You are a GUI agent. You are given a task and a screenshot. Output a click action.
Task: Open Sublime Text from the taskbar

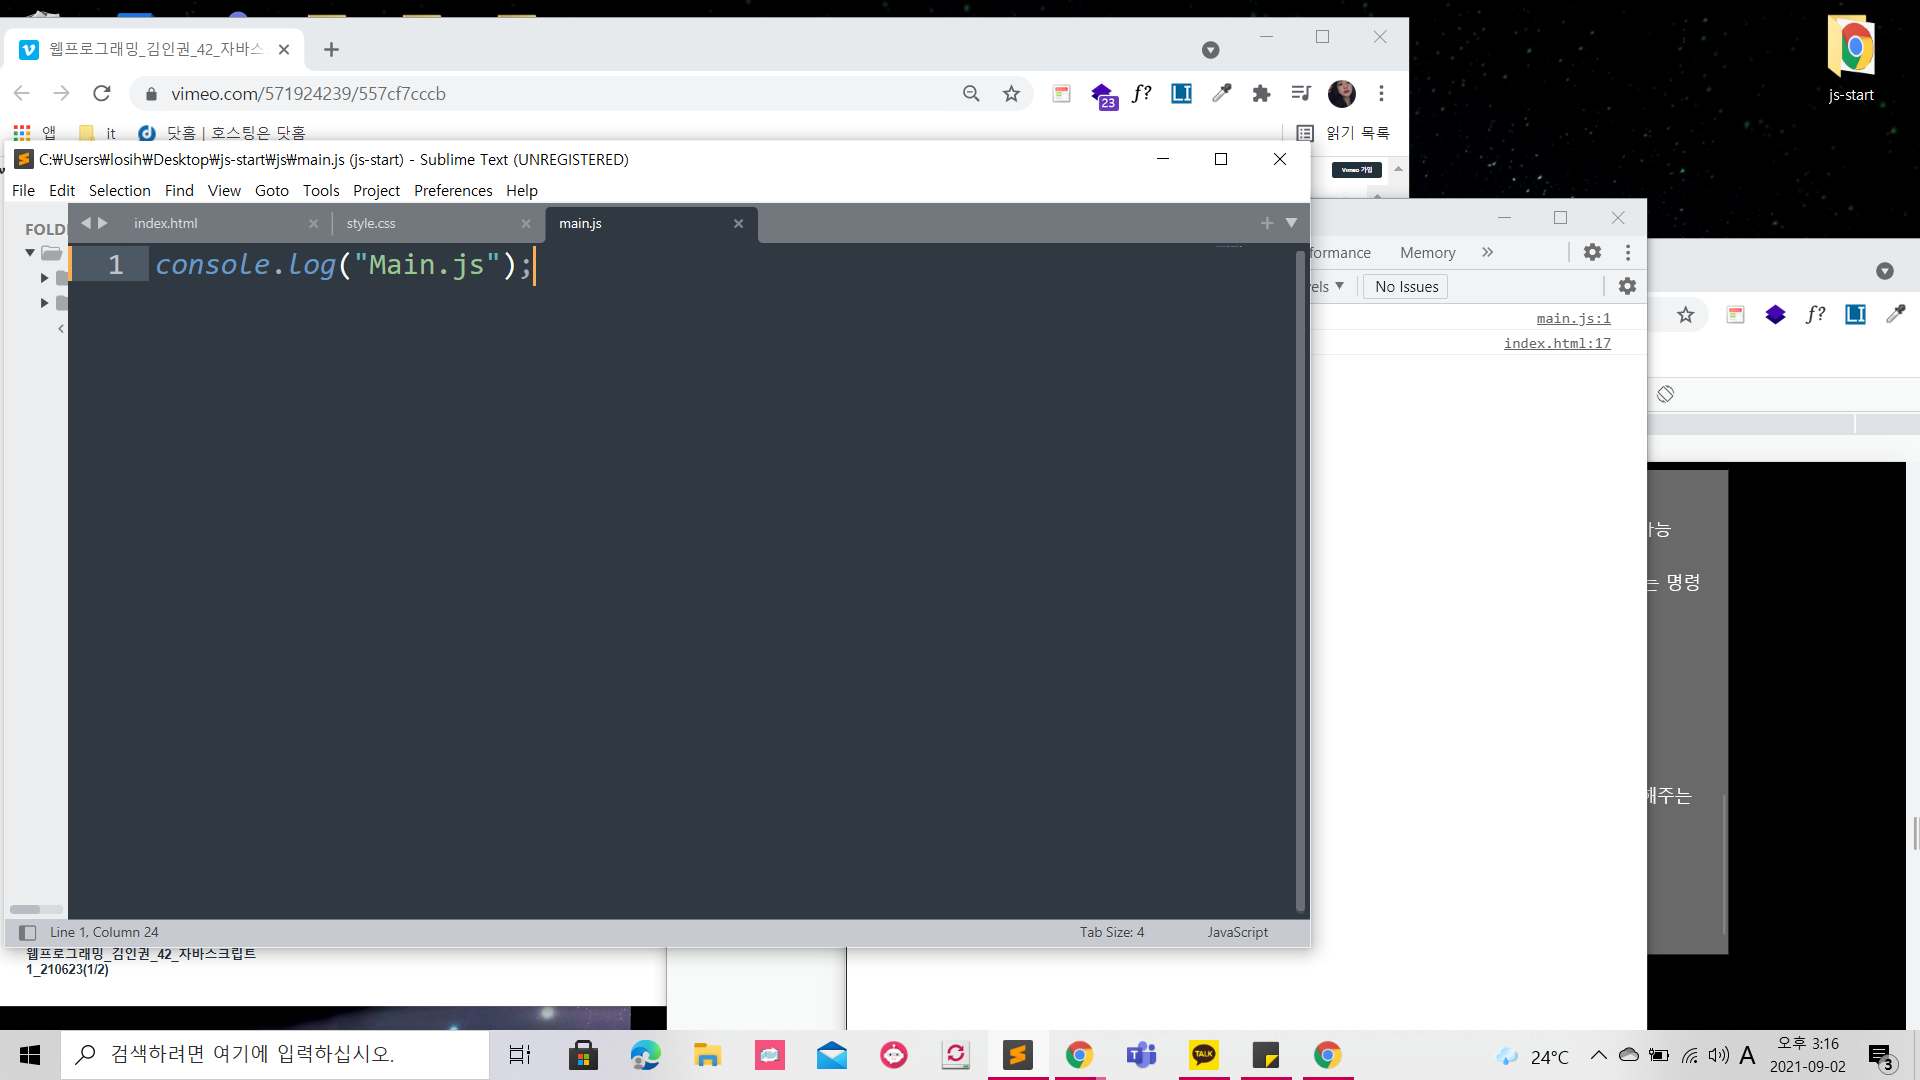tap(1017, 1055)
